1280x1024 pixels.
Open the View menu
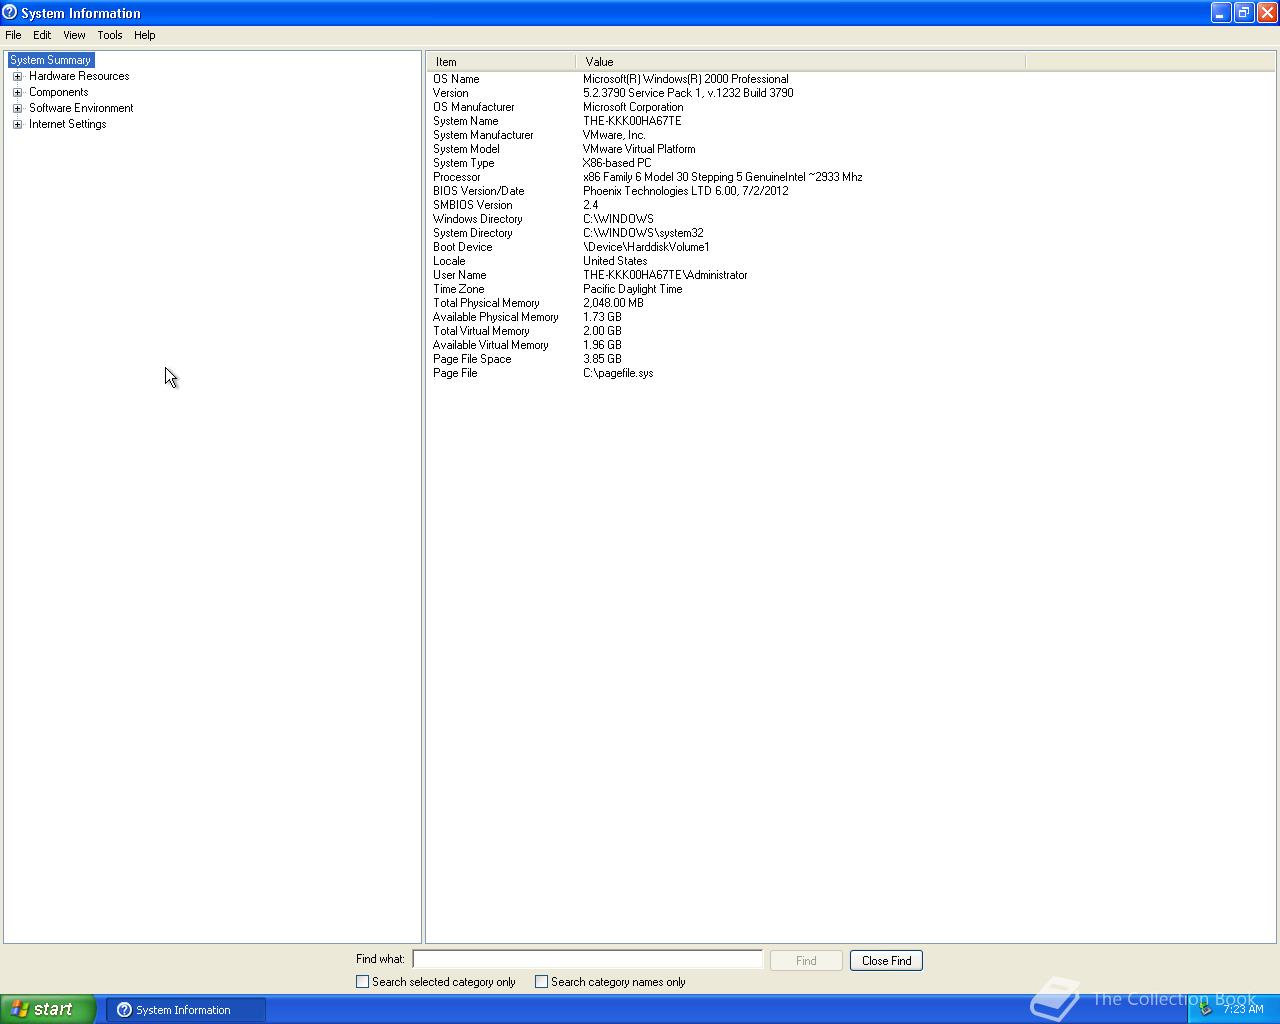tap(74, 35)
